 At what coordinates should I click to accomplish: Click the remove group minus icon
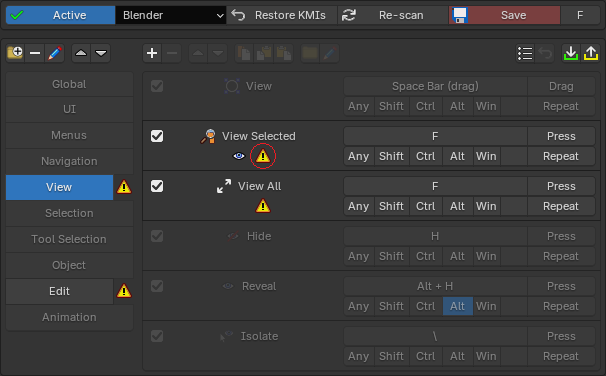[35, 53]
